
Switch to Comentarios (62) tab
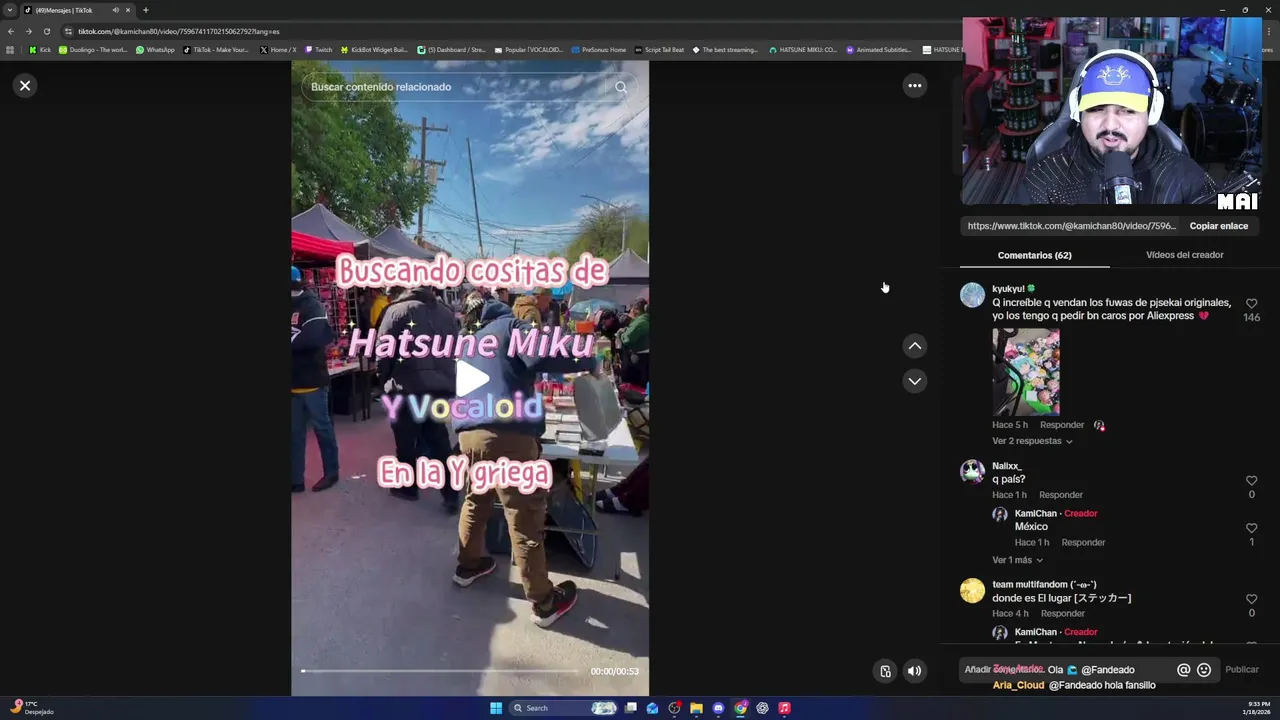point(1034,255)
